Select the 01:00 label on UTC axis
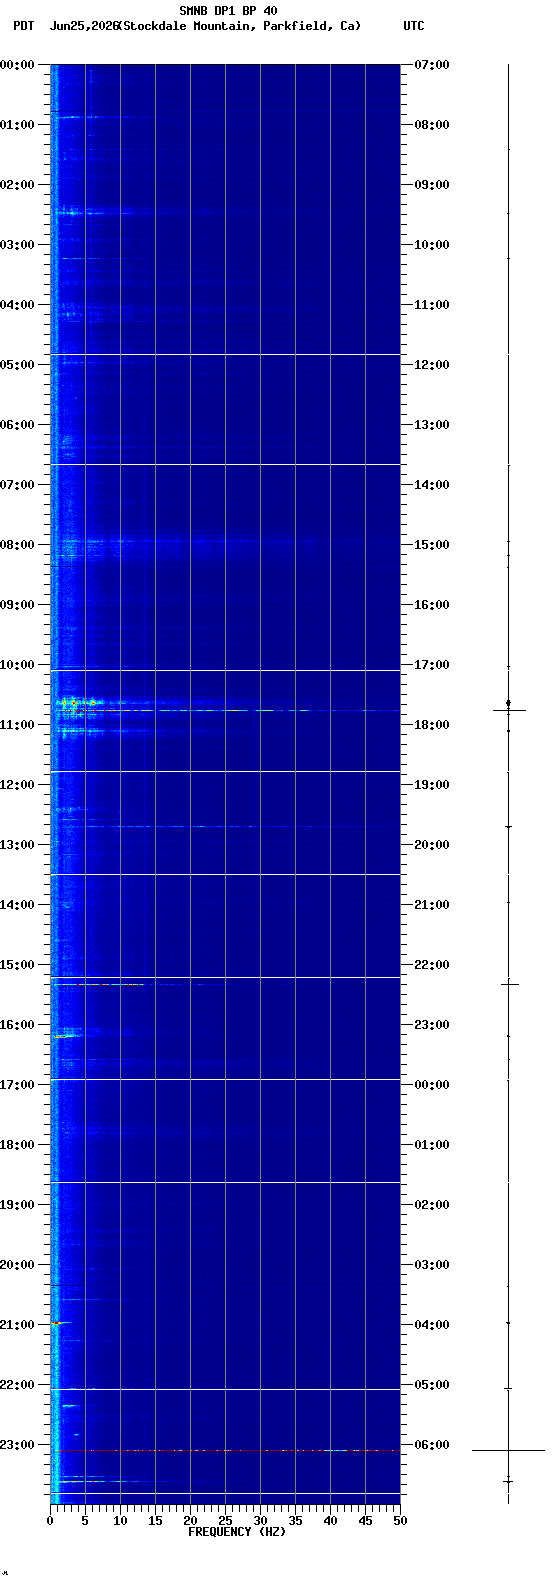Image resolution: width=552 pixels, height=1584 pixels. click(432, 1145)
